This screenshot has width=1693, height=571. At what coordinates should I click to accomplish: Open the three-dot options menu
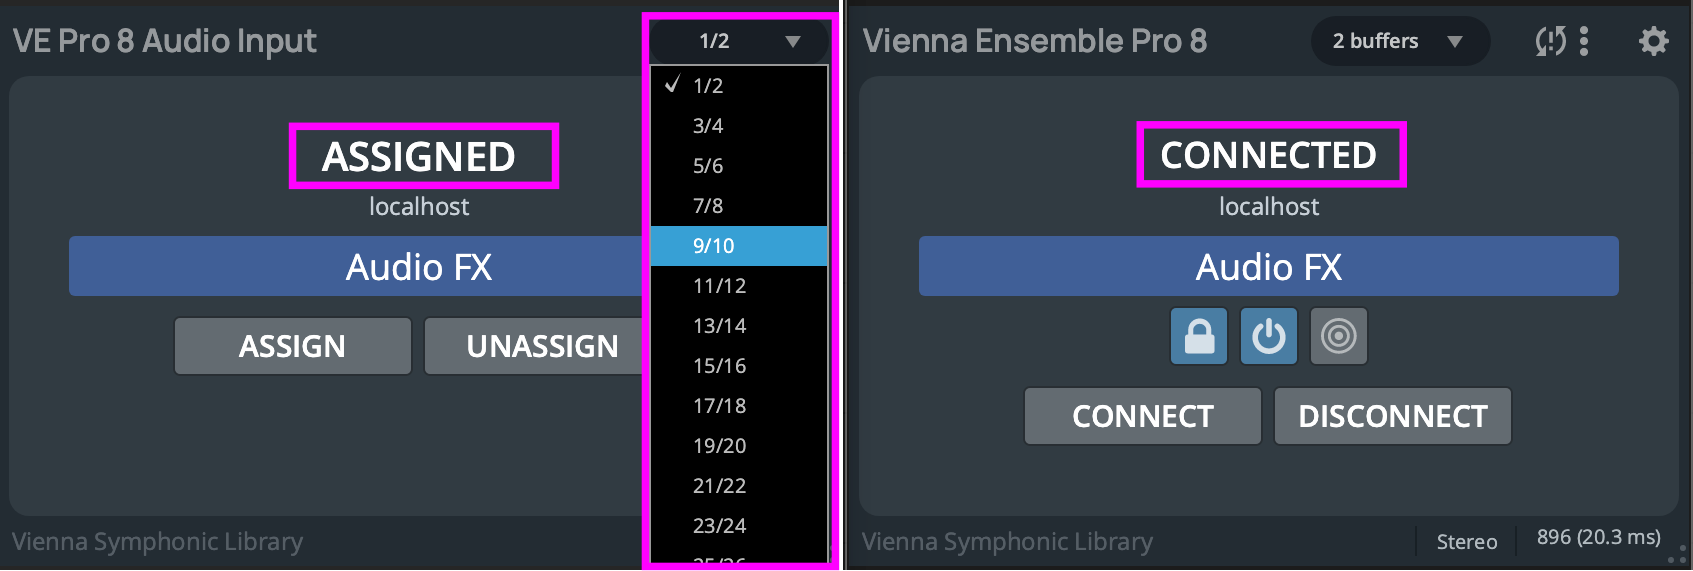(1584, 41)
